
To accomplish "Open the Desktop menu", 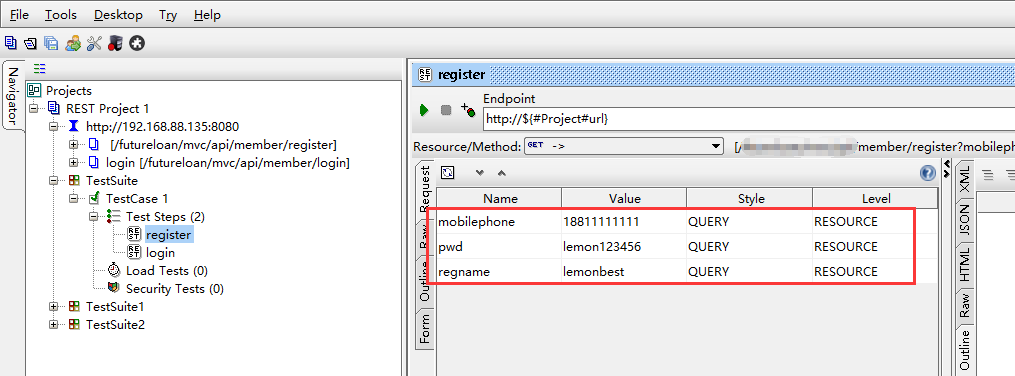I will point(118,14).
